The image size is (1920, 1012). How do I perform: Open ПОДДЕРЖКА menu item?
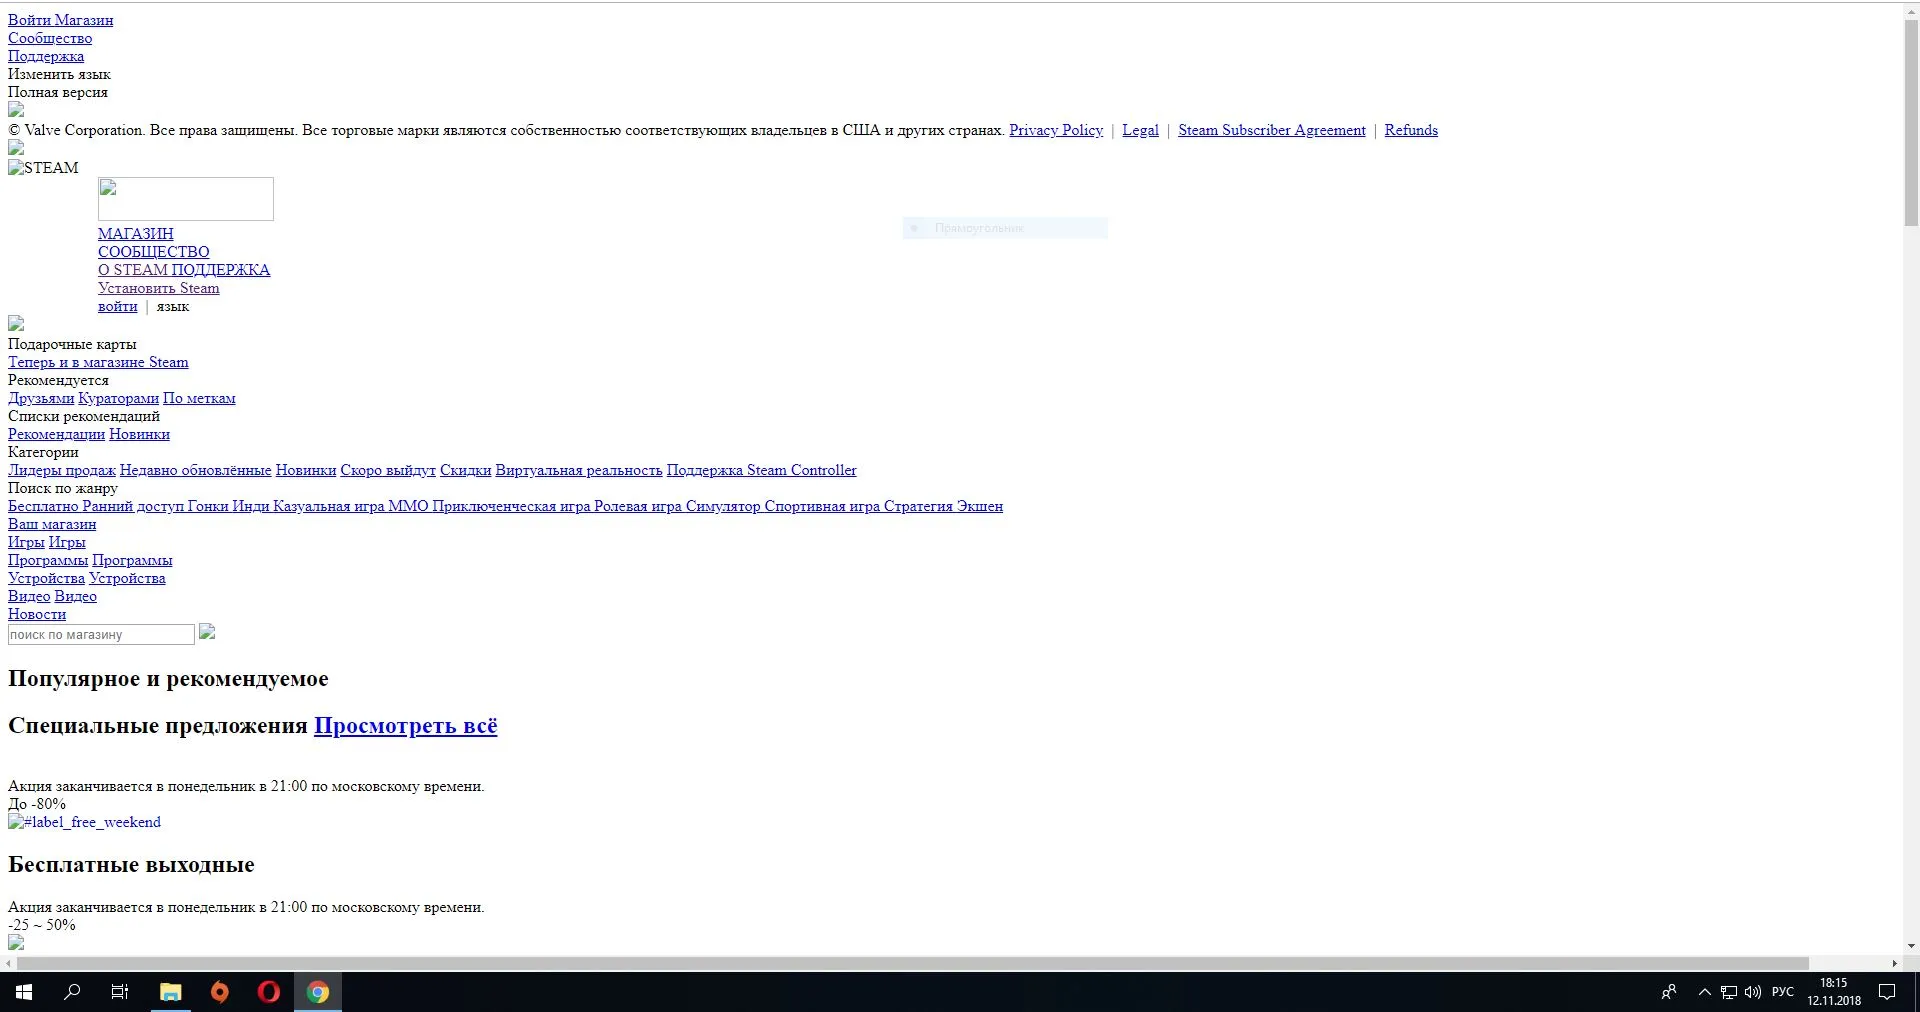221,270
